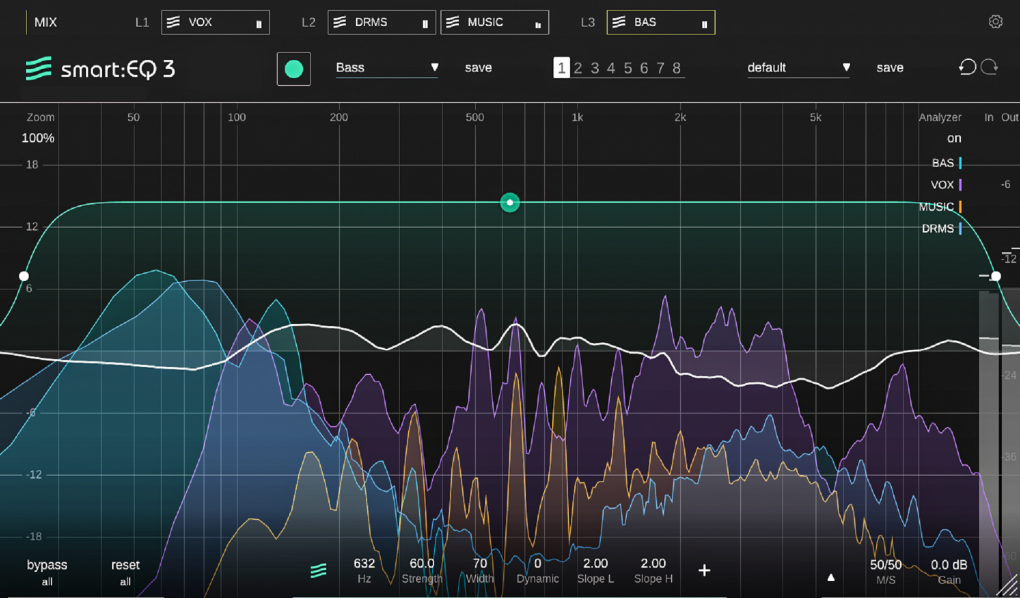Click the VOX track level meter icon
The image size is (1020, 598).
pyautogui.click(x=259, y=24)
